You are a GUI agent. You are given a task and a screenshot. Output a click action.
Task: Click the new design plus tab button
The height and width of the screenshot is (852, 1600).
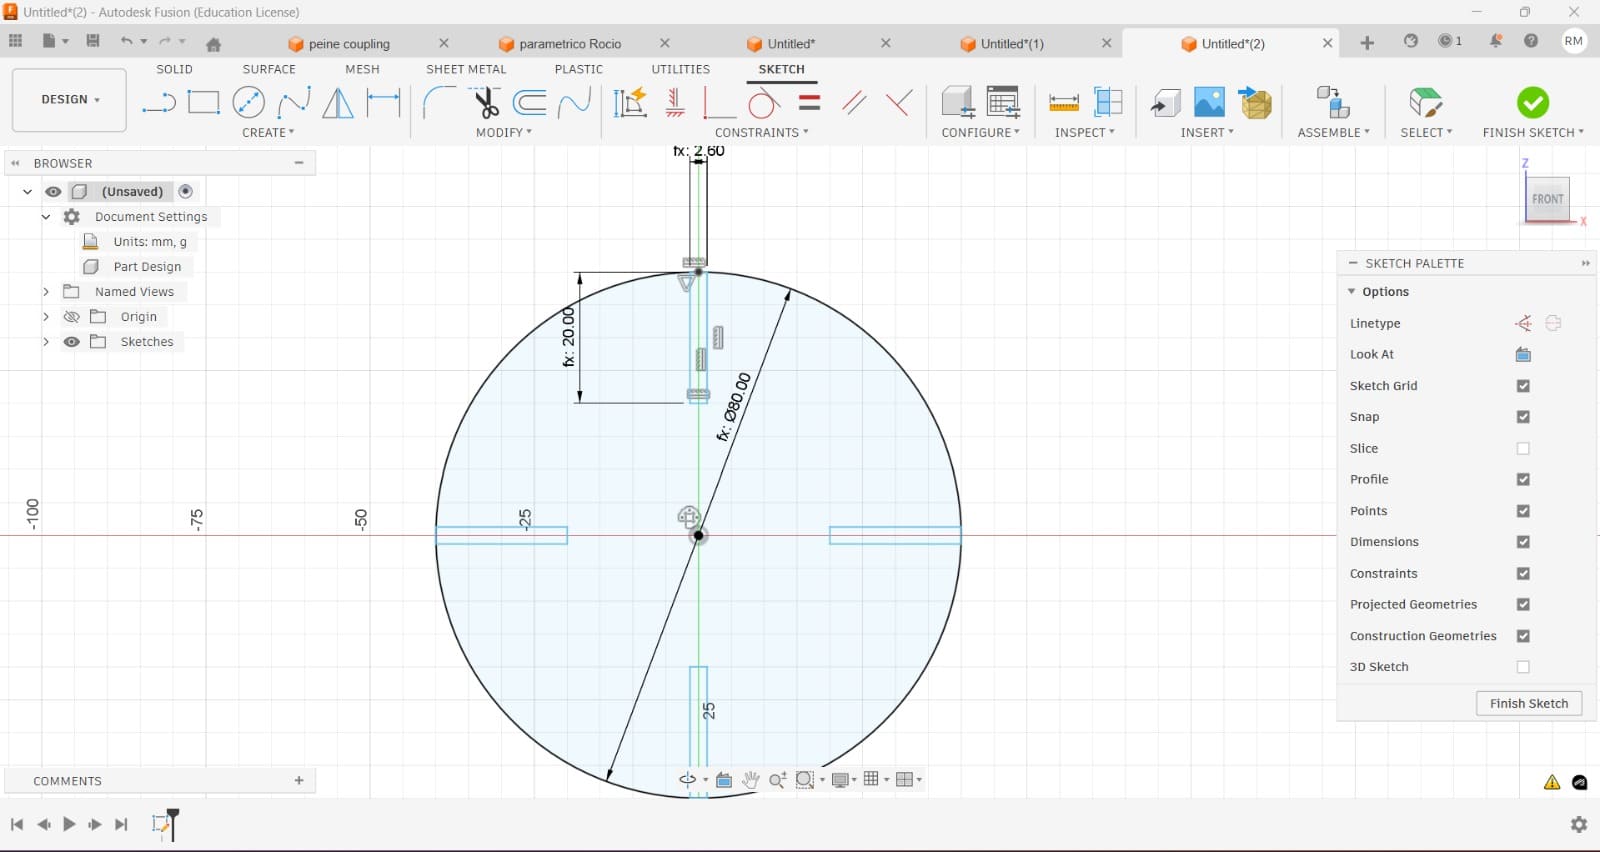1367,42
